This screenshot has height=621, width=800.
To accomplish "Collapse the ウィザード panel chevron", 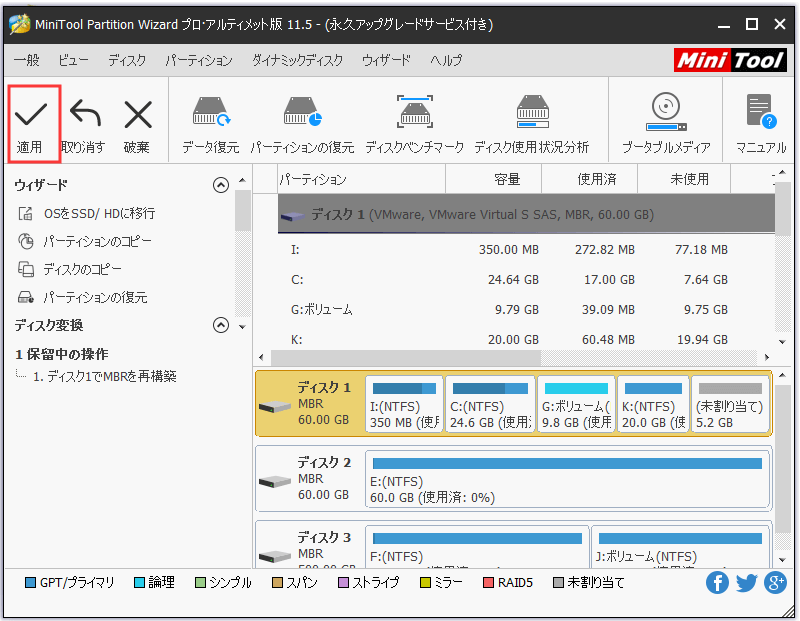I will (220, 184).
